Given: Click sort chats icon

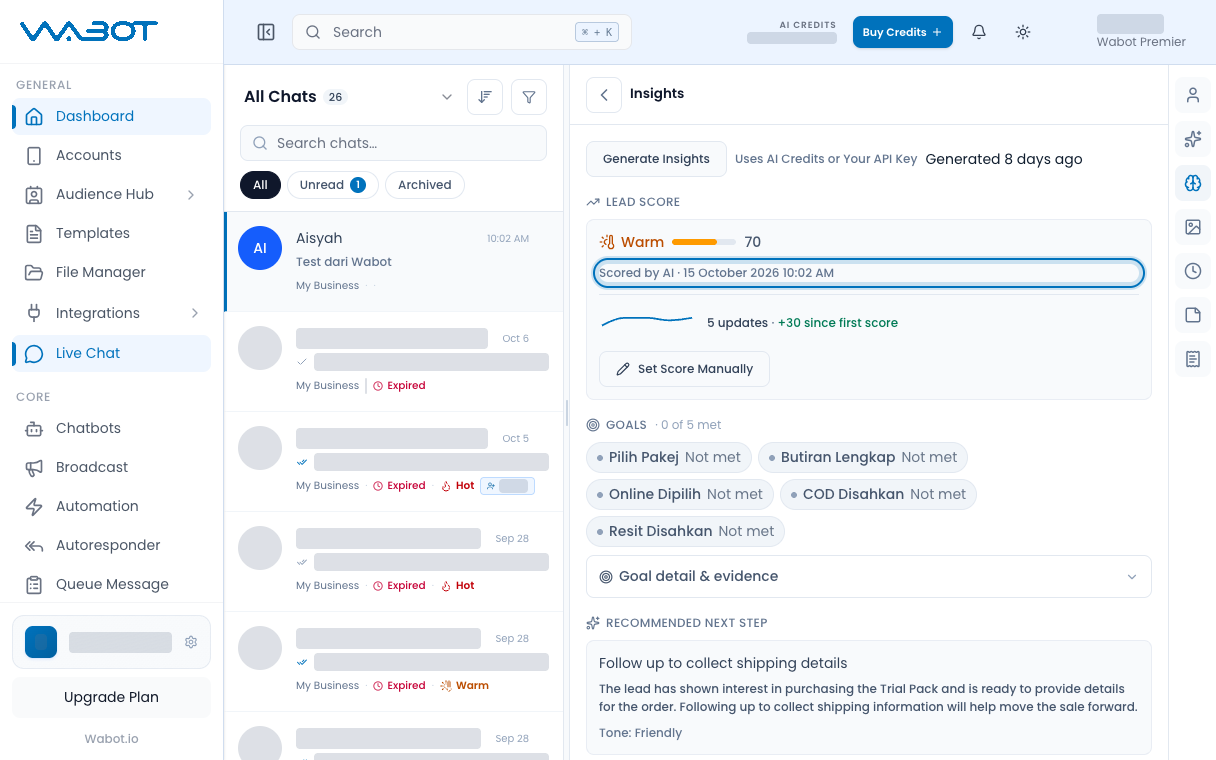Looking at the screenshot, I should tap(485, 97).
